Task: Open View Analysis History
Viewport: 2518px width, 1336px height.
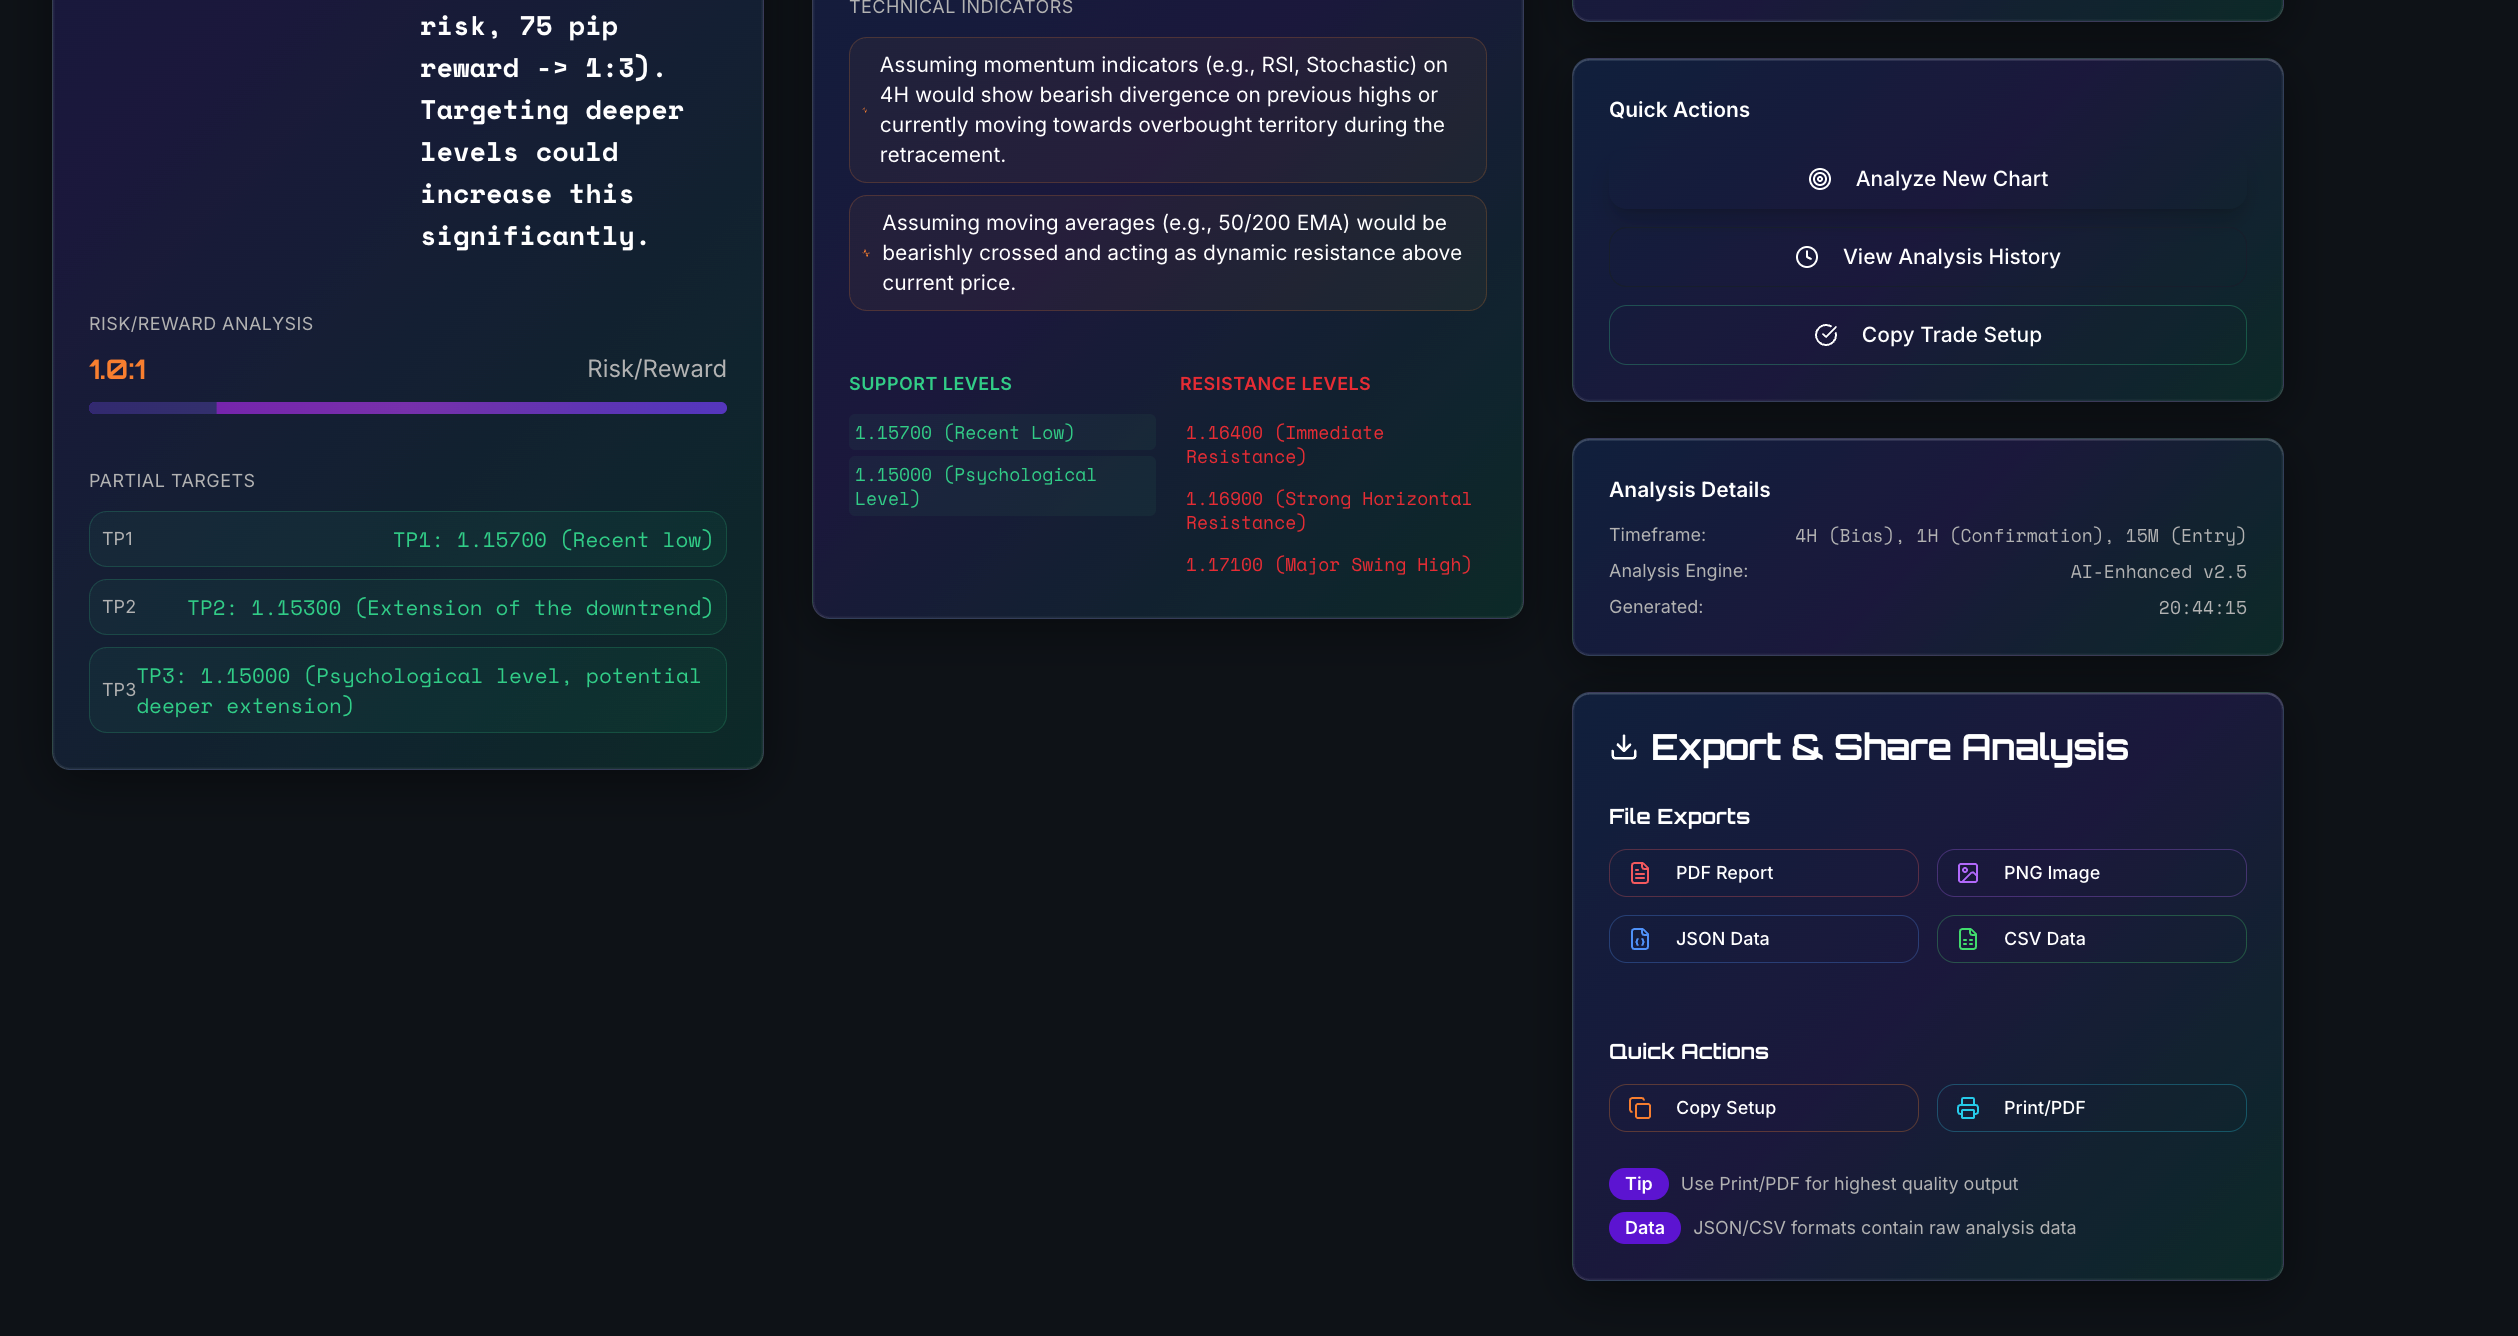Action: click(1927, 257)
